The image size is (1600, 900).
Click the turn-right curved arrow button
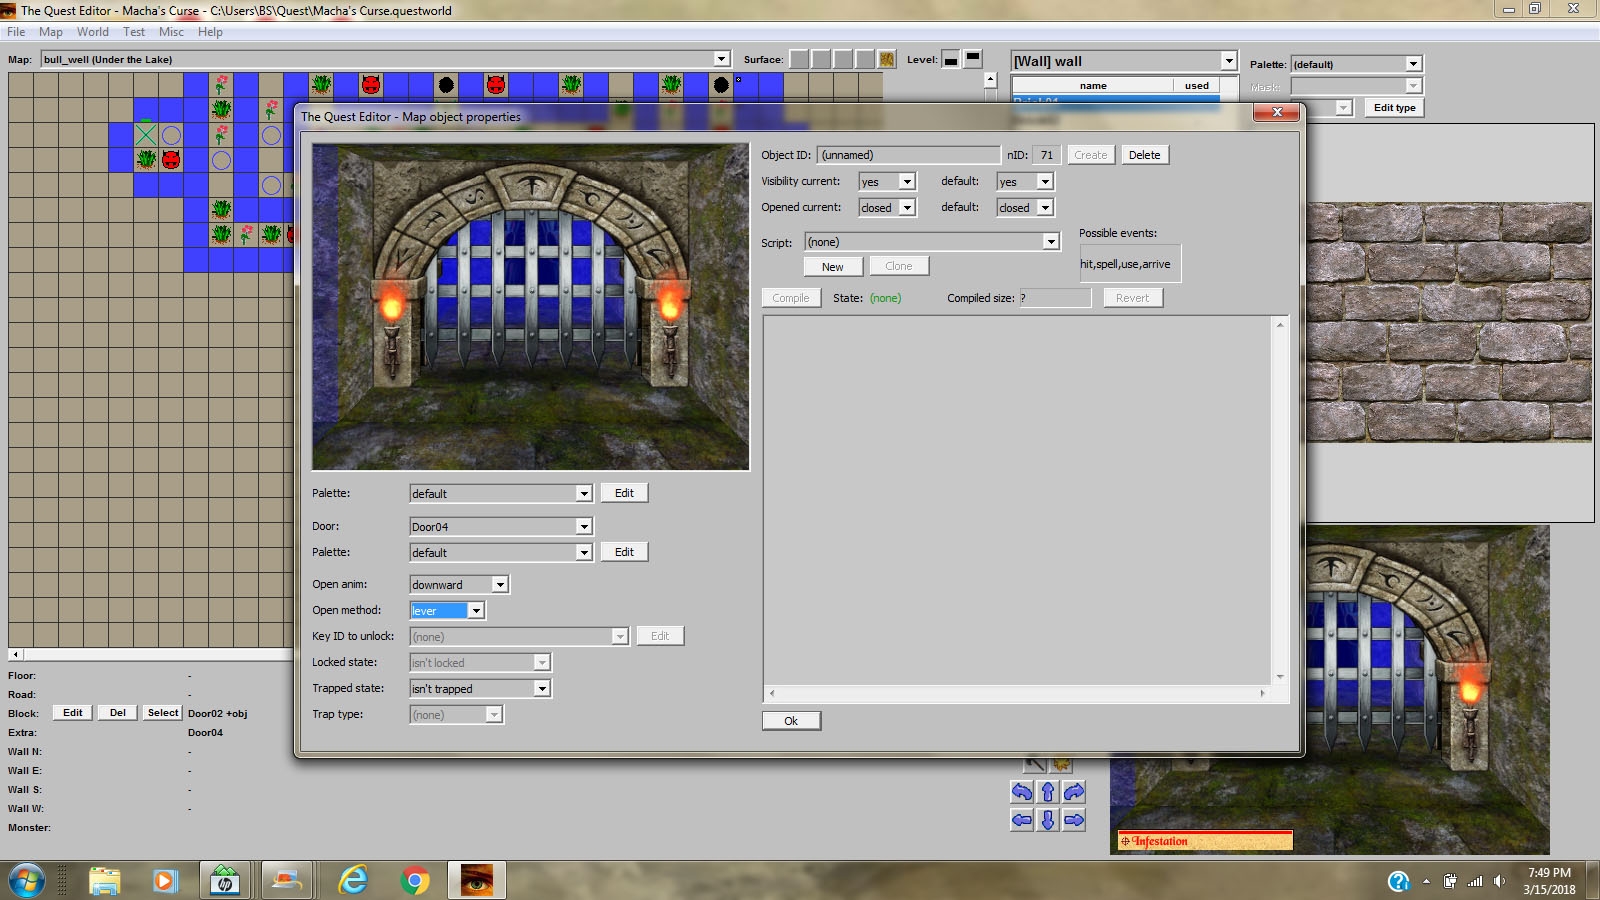pos(1074,792)
